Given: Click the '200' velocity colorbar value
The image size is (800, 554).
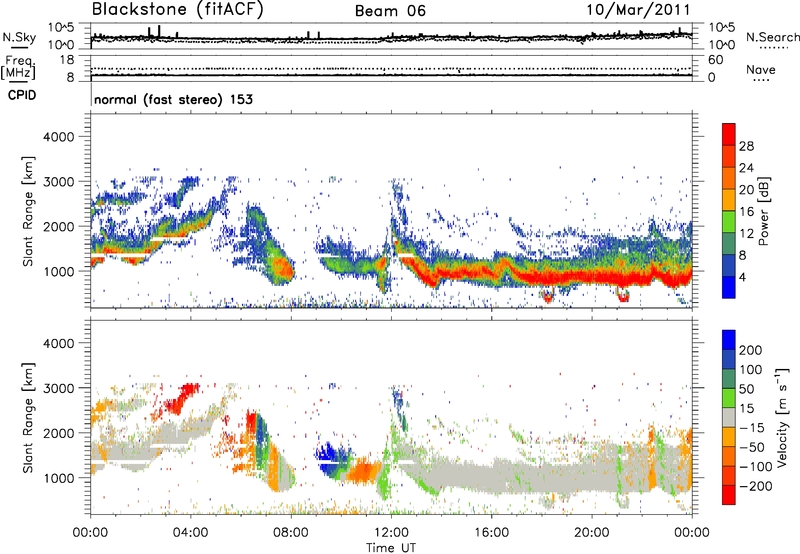Looking at the screenshot, I should click(x=751, y=350).
